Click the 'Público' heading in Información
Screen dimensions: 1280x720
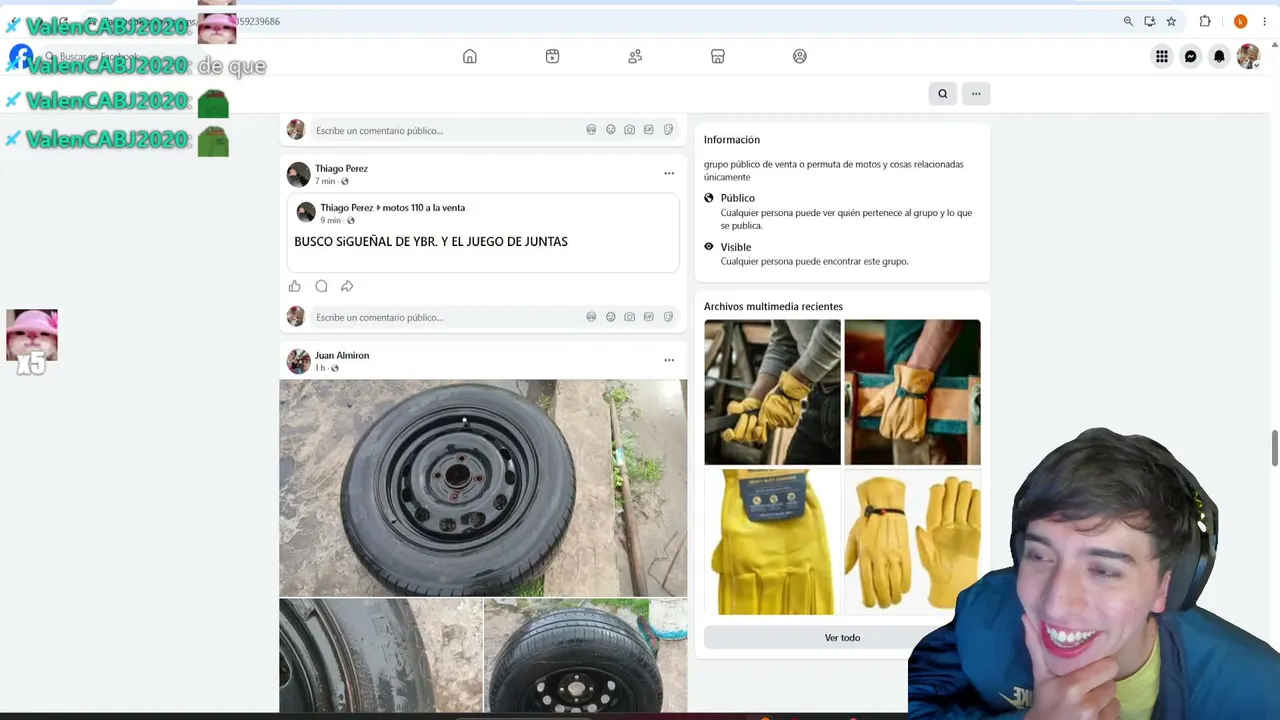(738, 198)
